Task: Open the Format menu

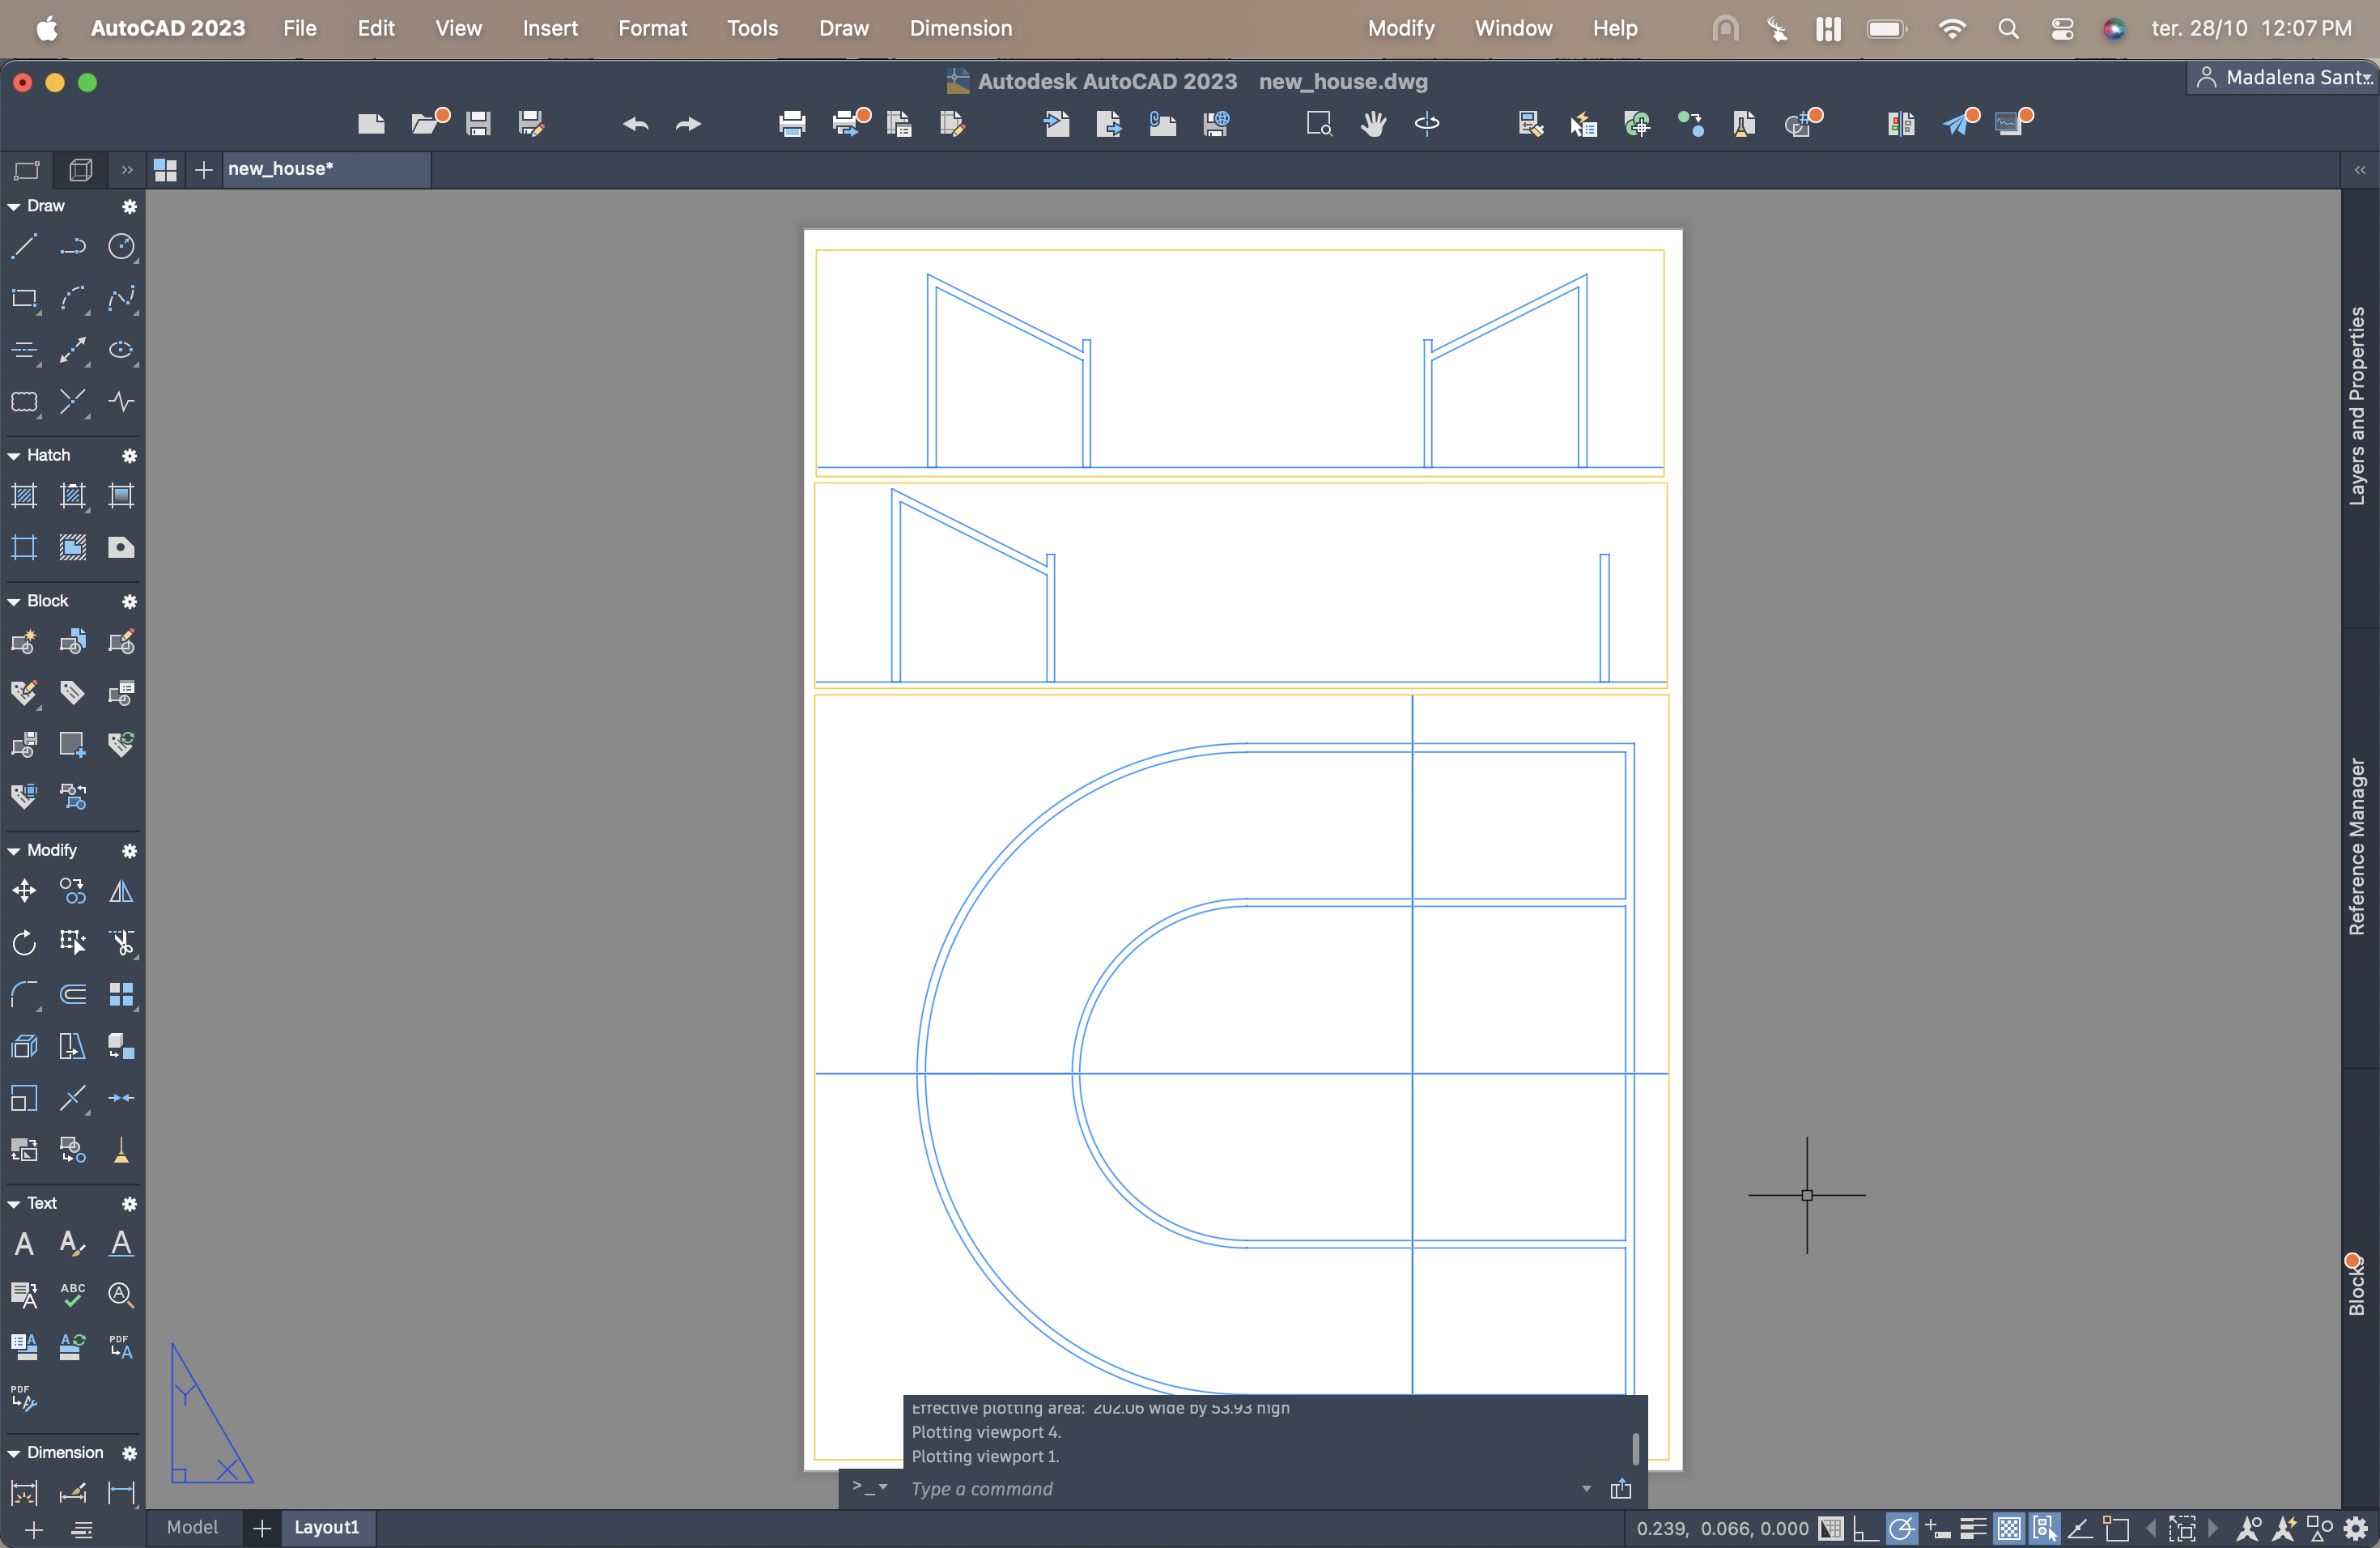Action: [x=652, y=28]
